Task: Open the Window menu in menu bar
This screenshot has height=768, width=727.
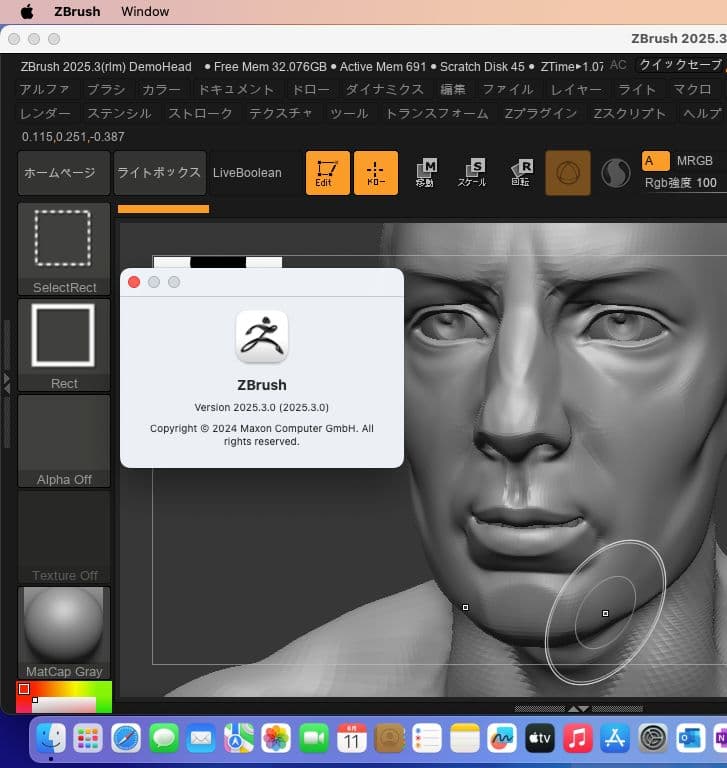Action: click(x=145, y=12)
